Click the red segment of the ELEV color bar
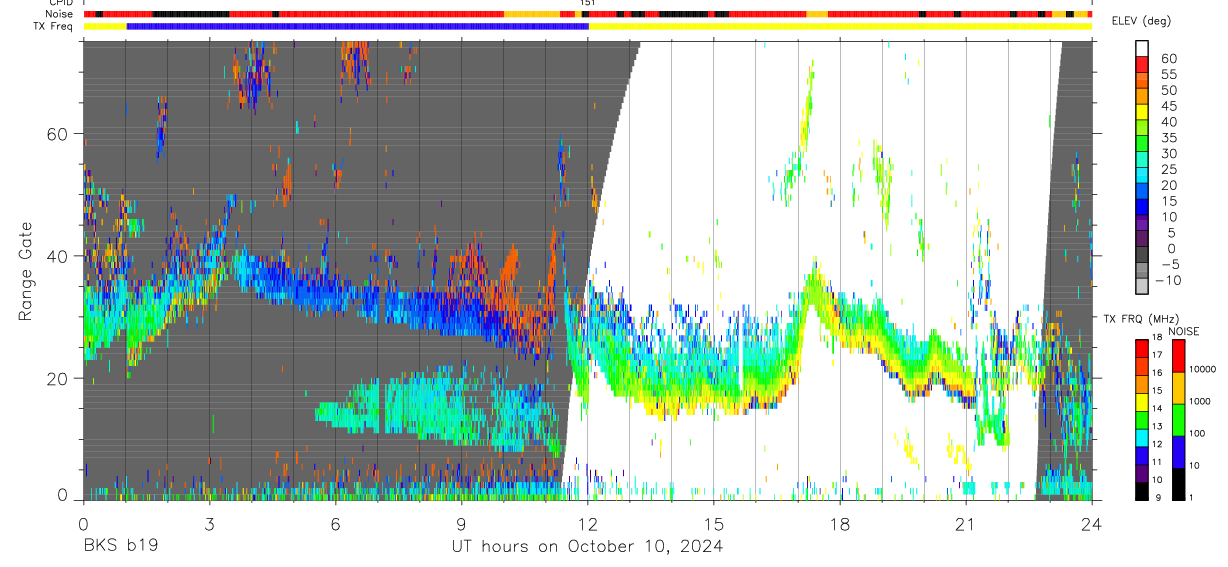1228x567 pixels. (1142, 65)
